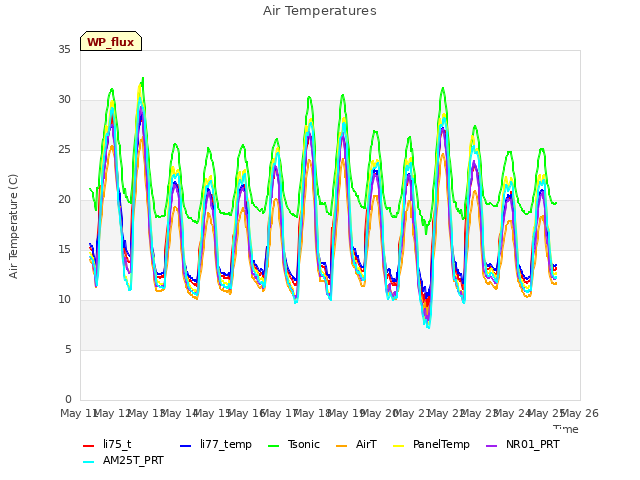Click the Time x-axis label
Screen dimensions: 640x480
click(x=566, y=429)
